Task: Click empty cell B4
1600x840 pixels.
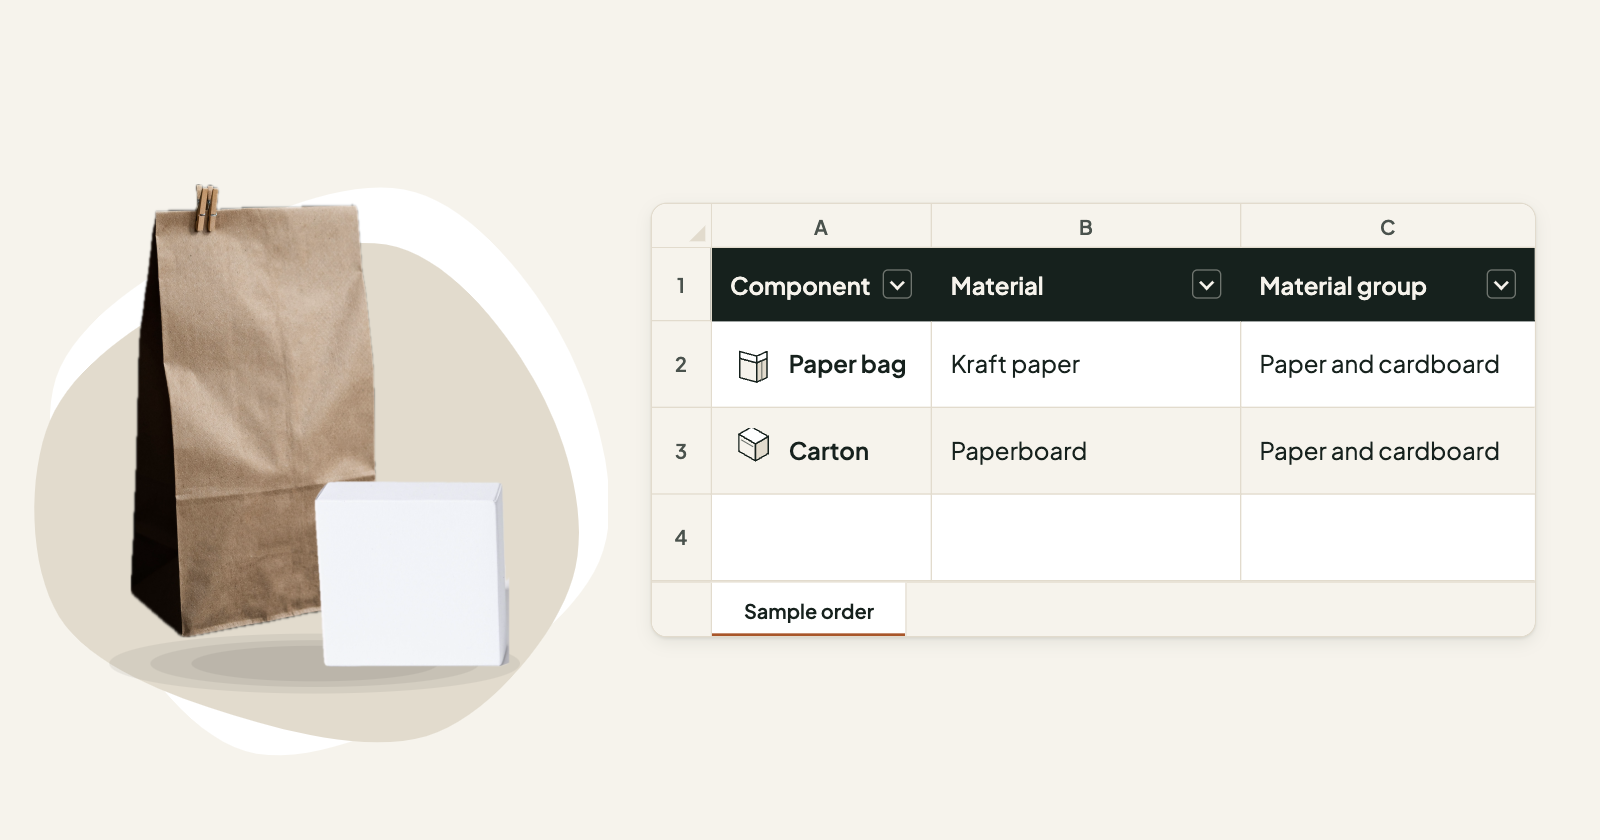Action: click(1086, 538)
